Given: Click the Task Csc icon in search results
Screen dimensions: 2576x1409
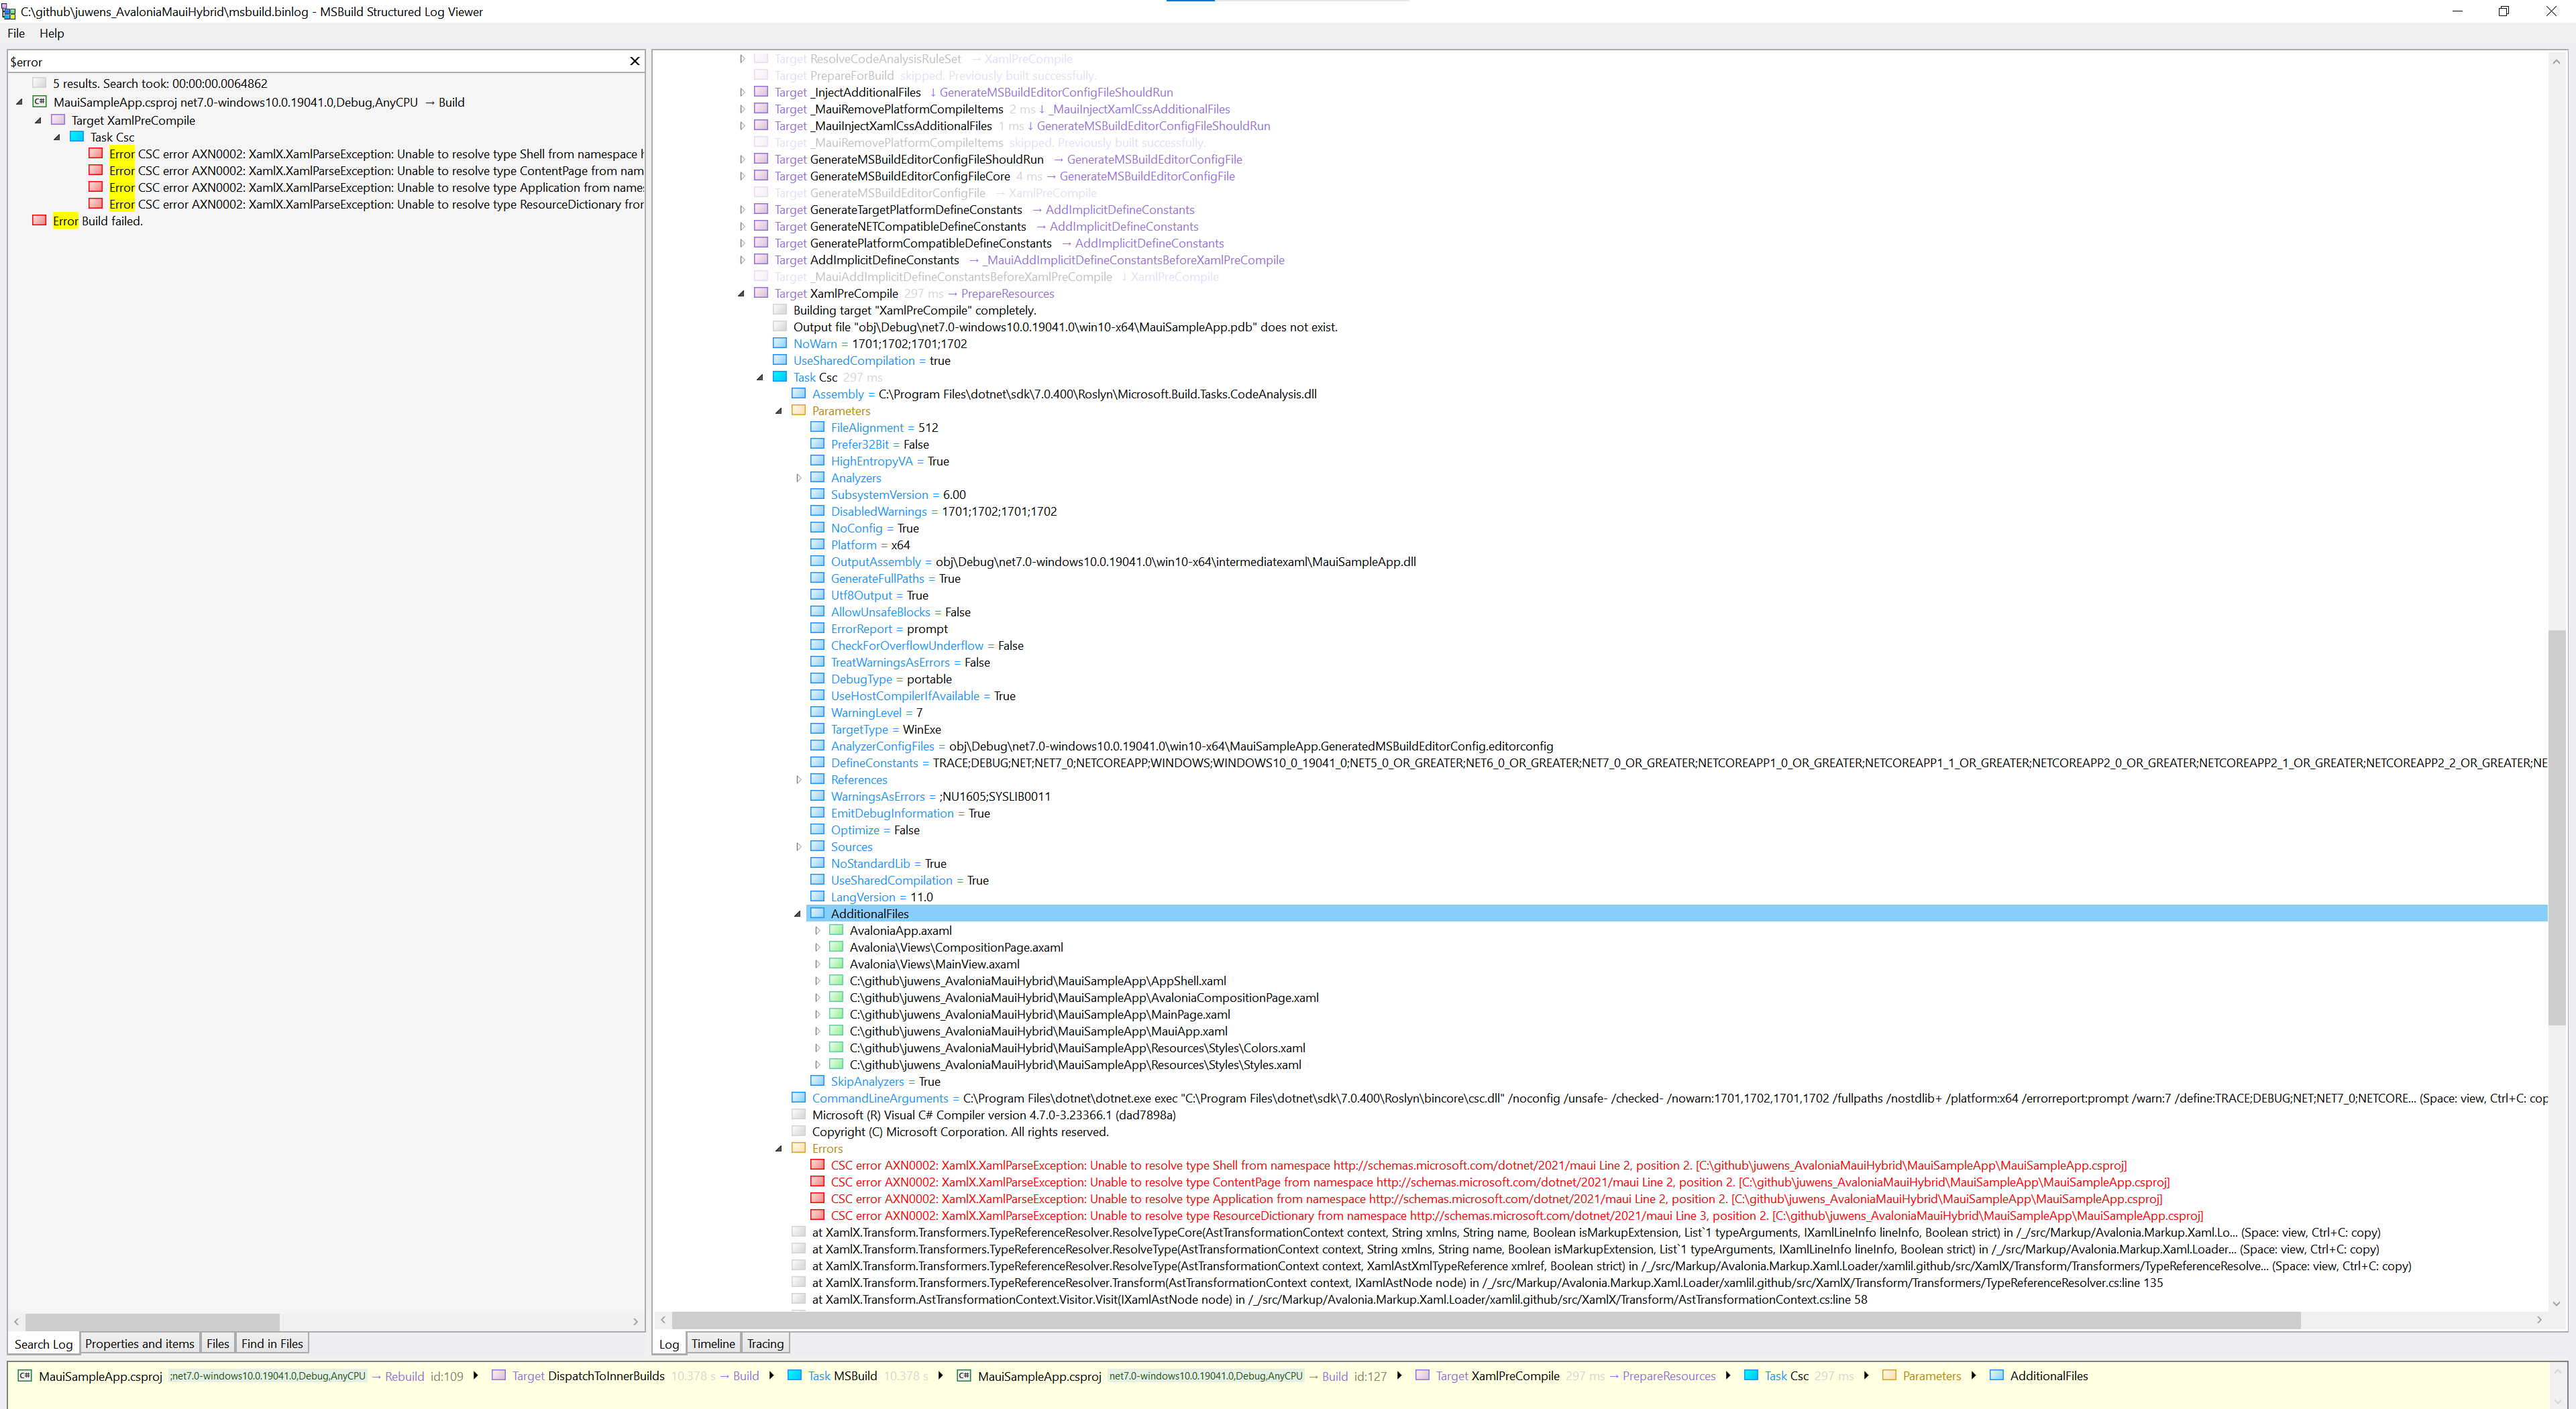Looking at the screenshot, I should (77, 137).
